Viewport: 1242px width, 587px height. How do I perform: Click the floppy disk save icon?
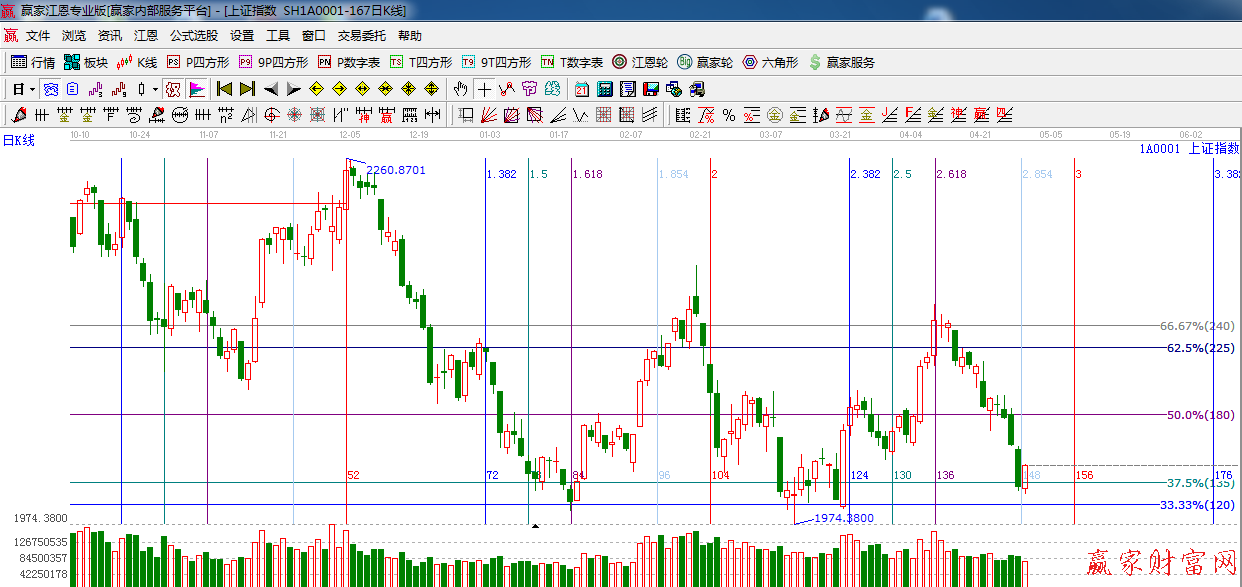(x=650, y=89)
